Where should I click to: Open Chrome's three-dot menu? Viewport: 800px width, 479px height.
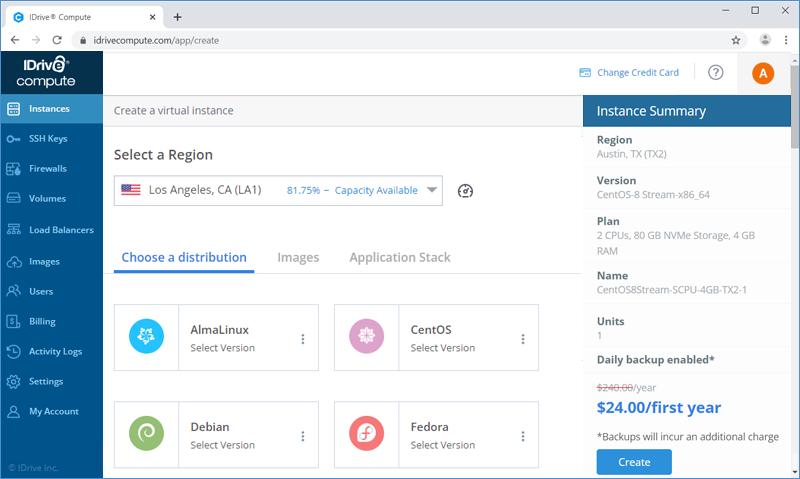click(x=786, y=40)
